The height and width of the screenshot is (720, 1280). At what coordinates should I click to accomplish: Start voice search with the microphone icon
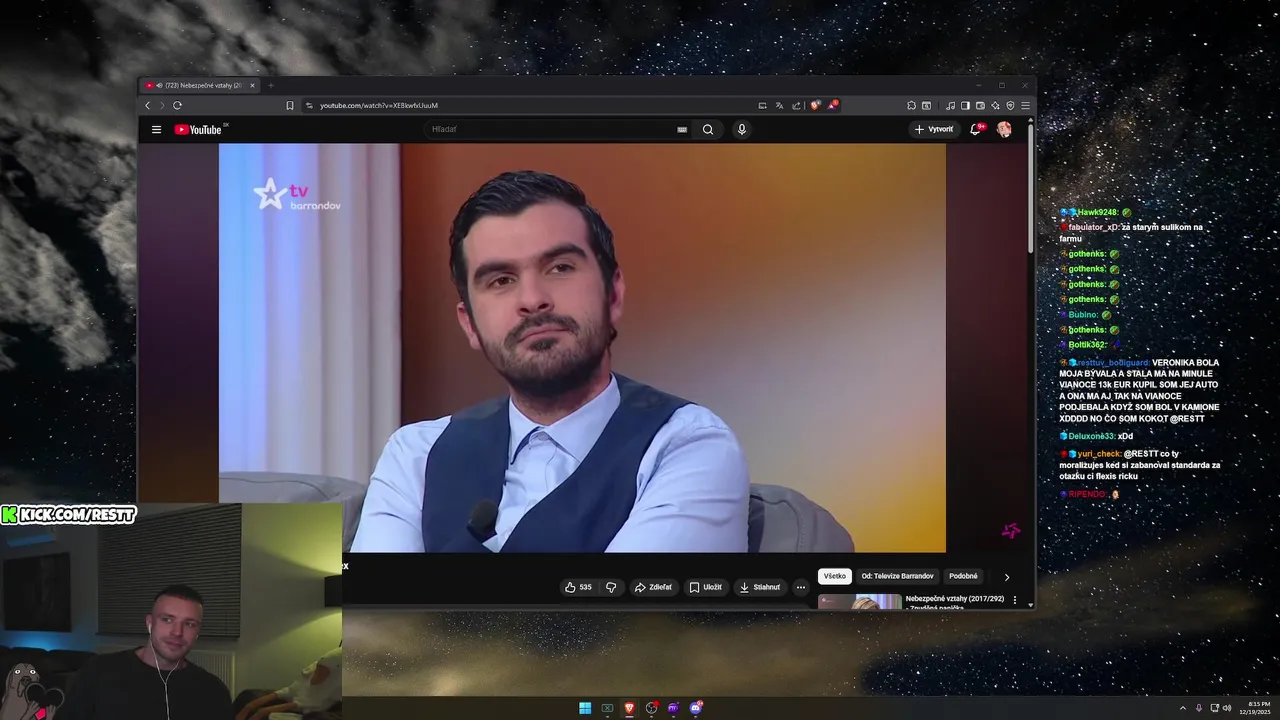click(x=741, y=129)
